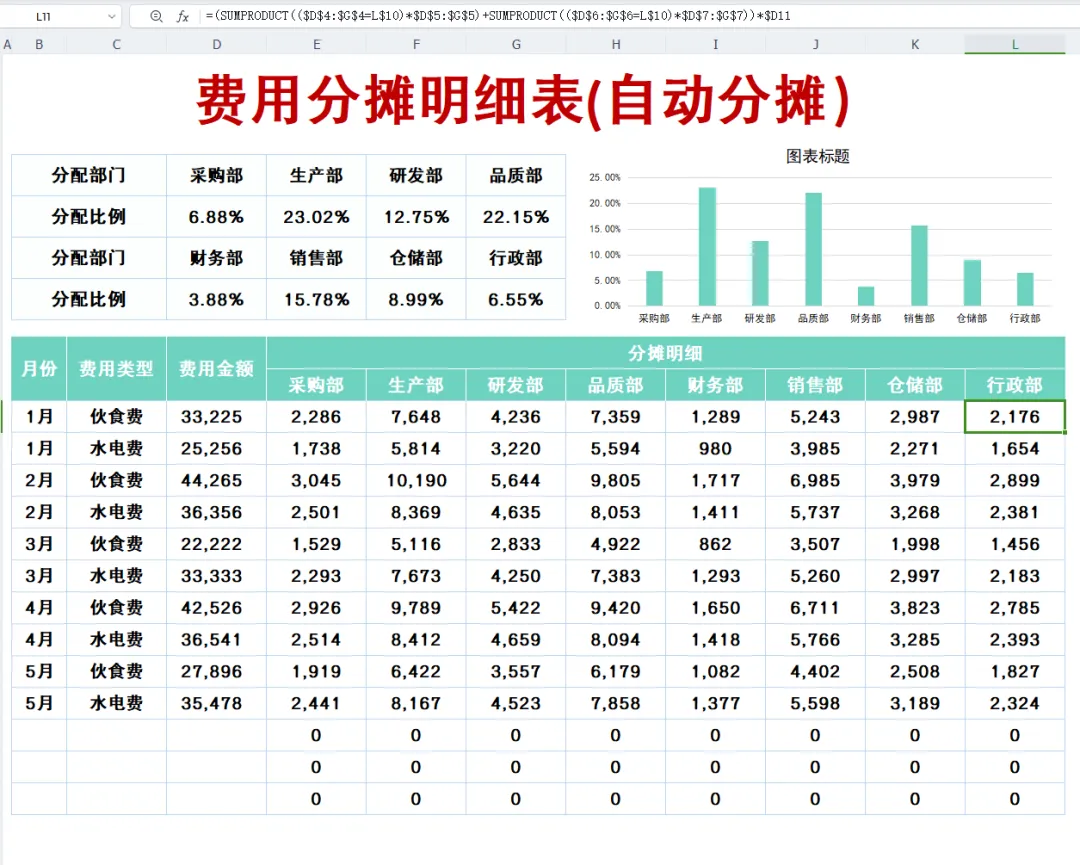Click the cell 10,190
This screenshot has height=865, width=1080.
point(416,480)
